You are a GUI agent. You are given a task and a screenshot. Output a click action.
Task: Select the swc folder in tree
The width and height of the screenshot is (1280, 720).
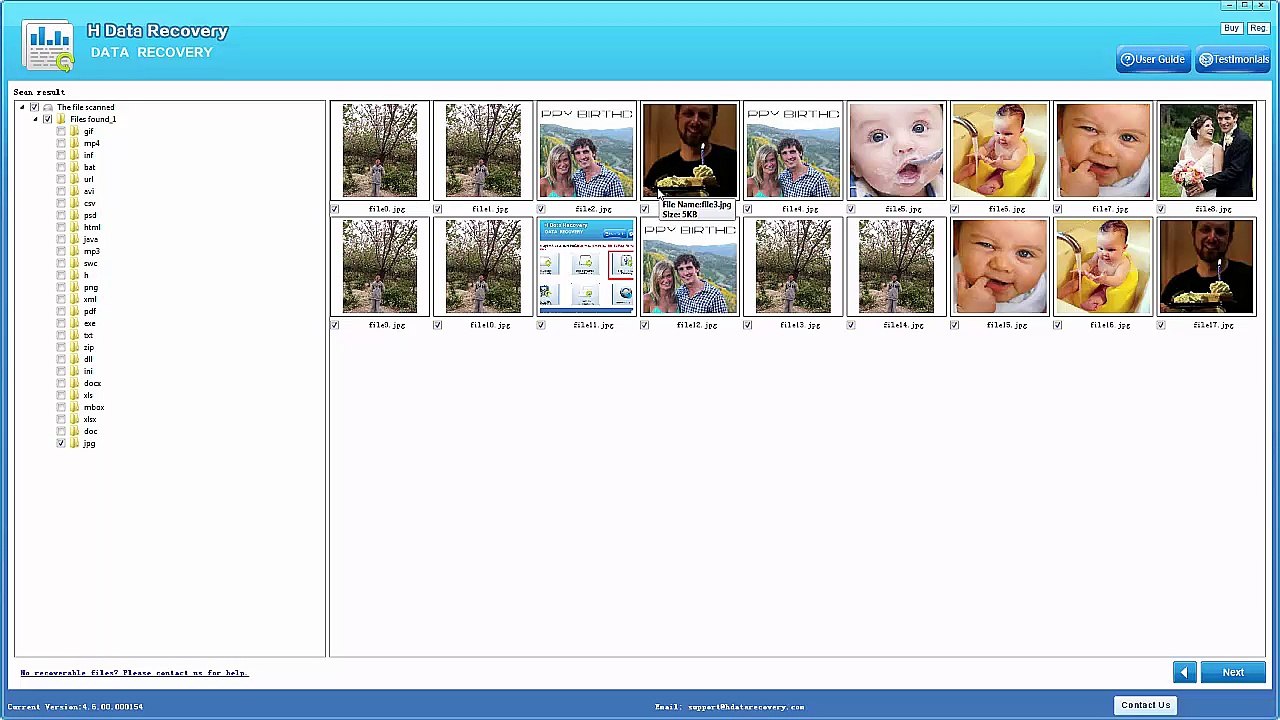coord(91,263)
